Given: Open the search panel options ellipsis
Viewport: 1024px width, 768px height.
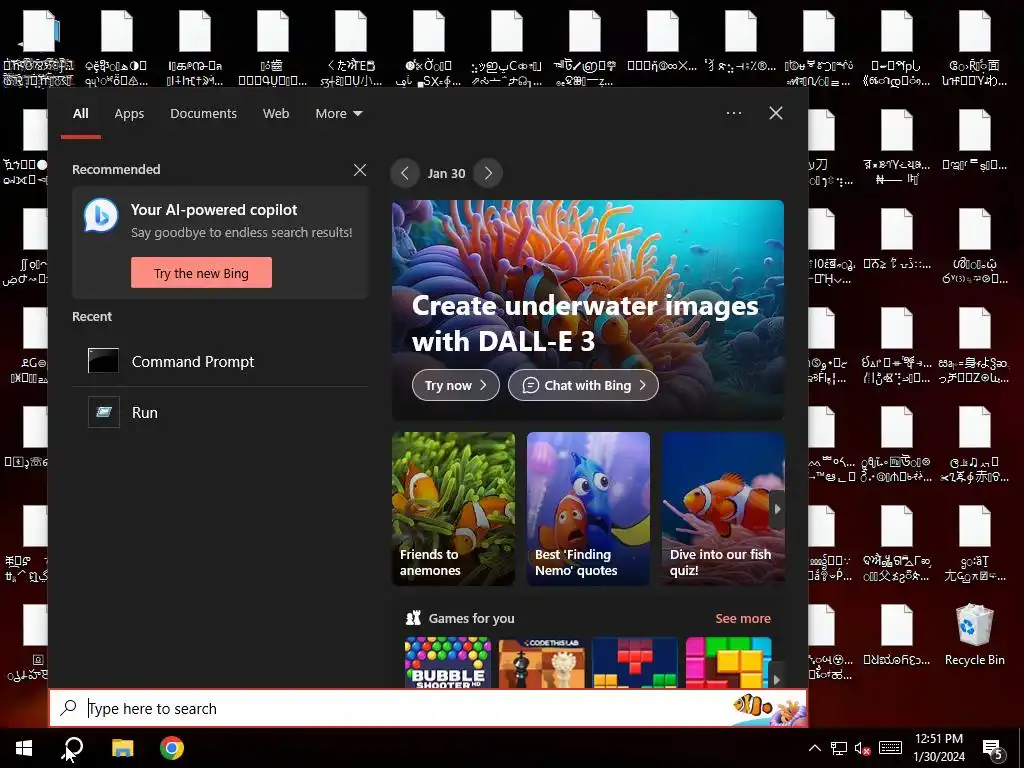Looking at the screenshot, I should 733,113.
